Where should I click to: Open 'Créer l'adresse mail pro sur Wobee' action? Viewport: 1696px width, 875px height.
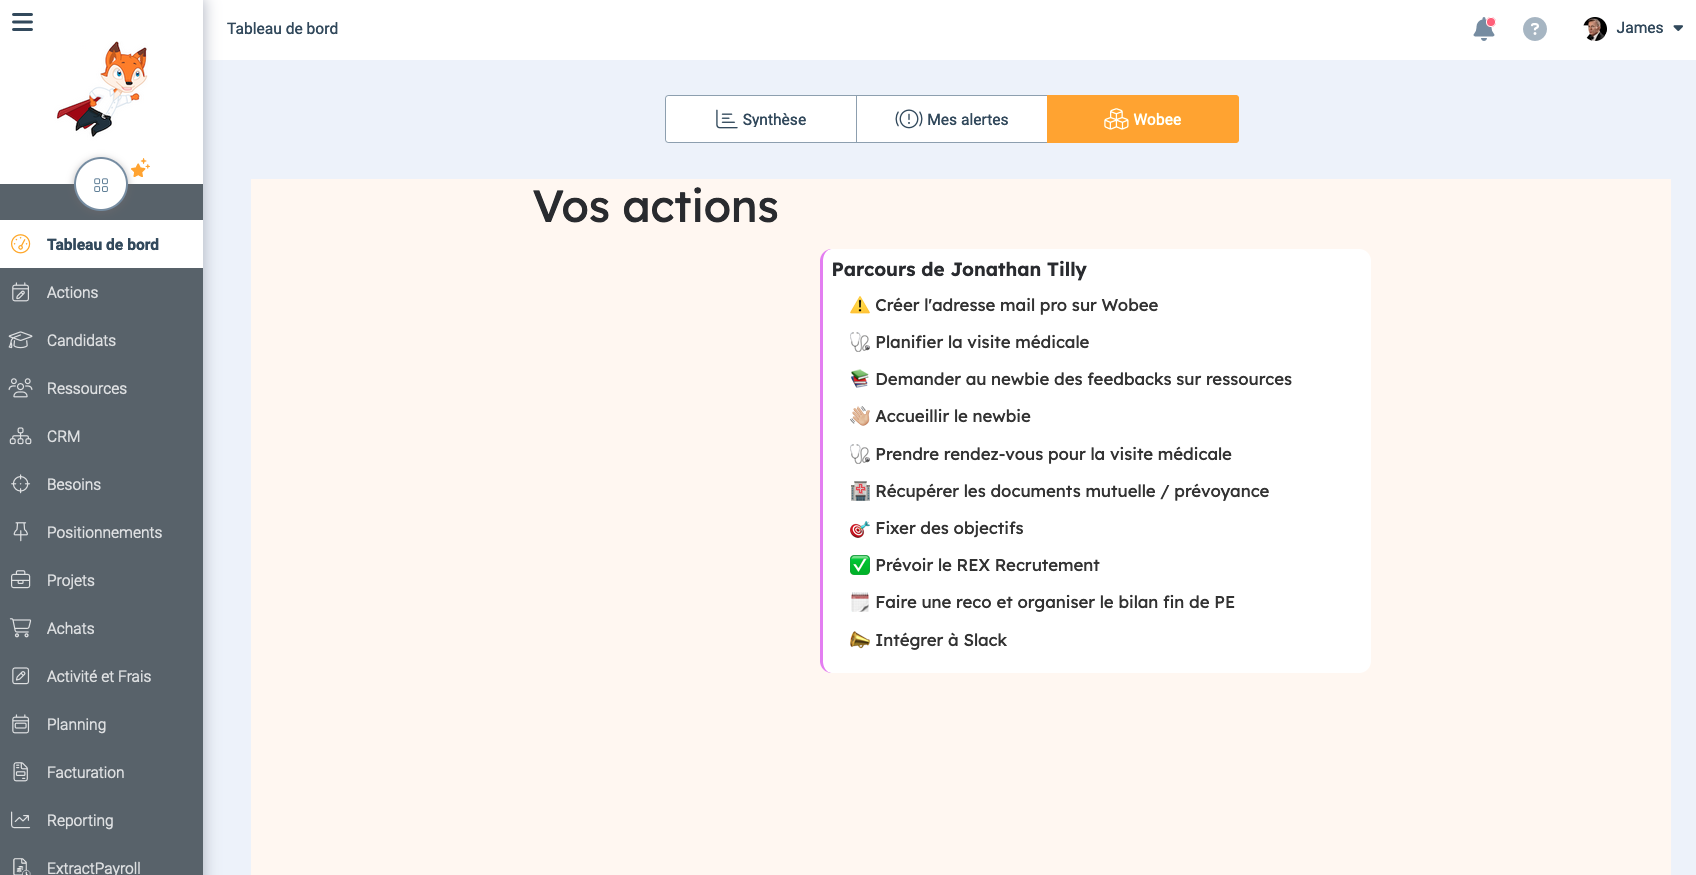[x=1016, y=305]
